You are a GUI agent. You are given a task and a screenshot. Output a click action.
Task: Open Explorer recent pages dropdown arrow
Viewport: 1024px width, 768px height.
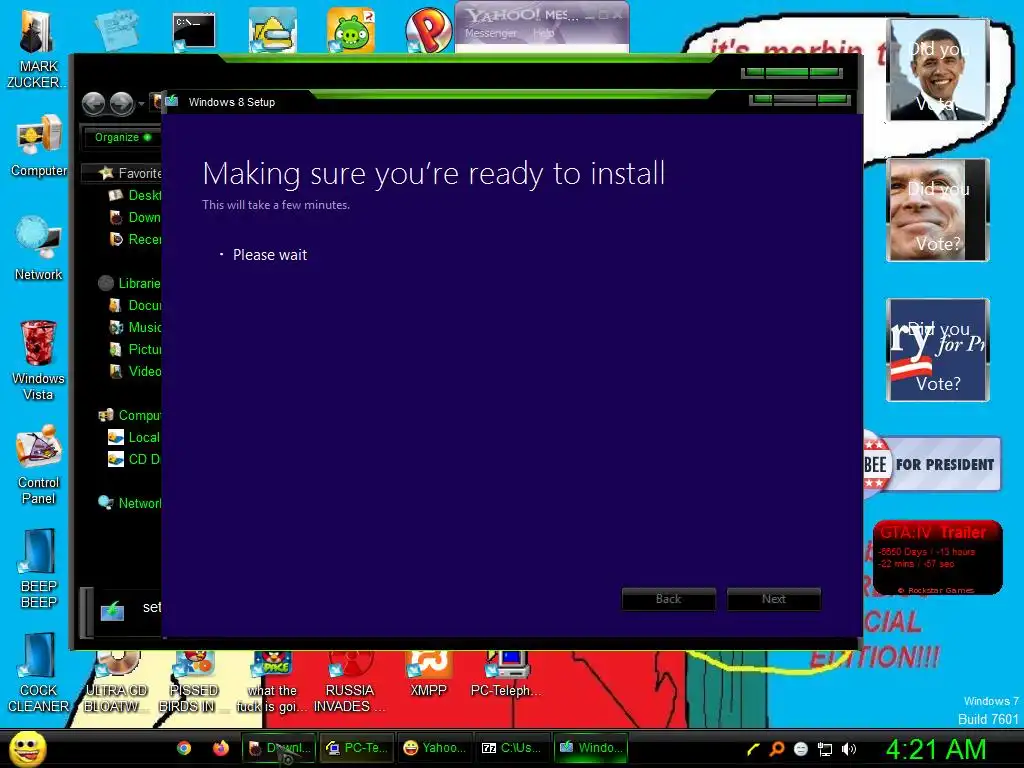pyautogui.click(x=141, y=104)
